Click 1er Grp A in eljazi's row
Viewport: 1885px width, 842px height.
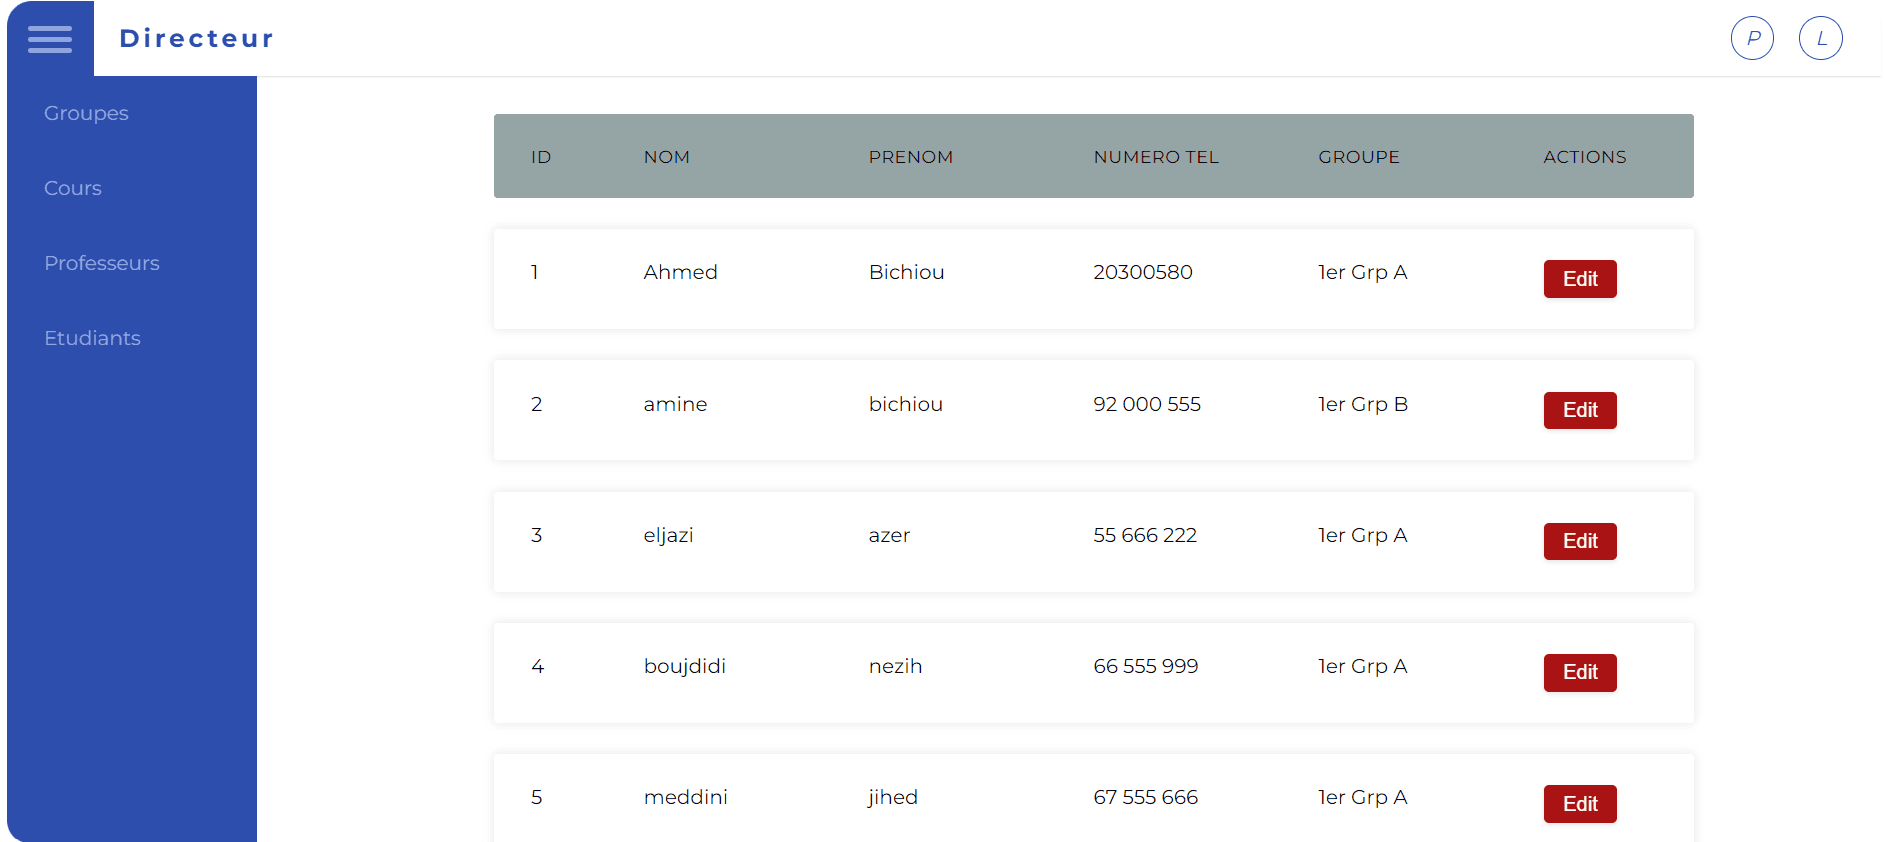click(1363, 535)
